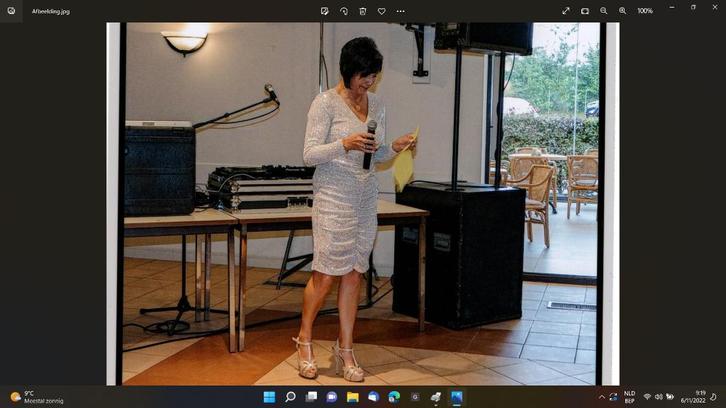Add photo to favorites with heart
This screenshot has height=408, width=726.
coord(381,11)
